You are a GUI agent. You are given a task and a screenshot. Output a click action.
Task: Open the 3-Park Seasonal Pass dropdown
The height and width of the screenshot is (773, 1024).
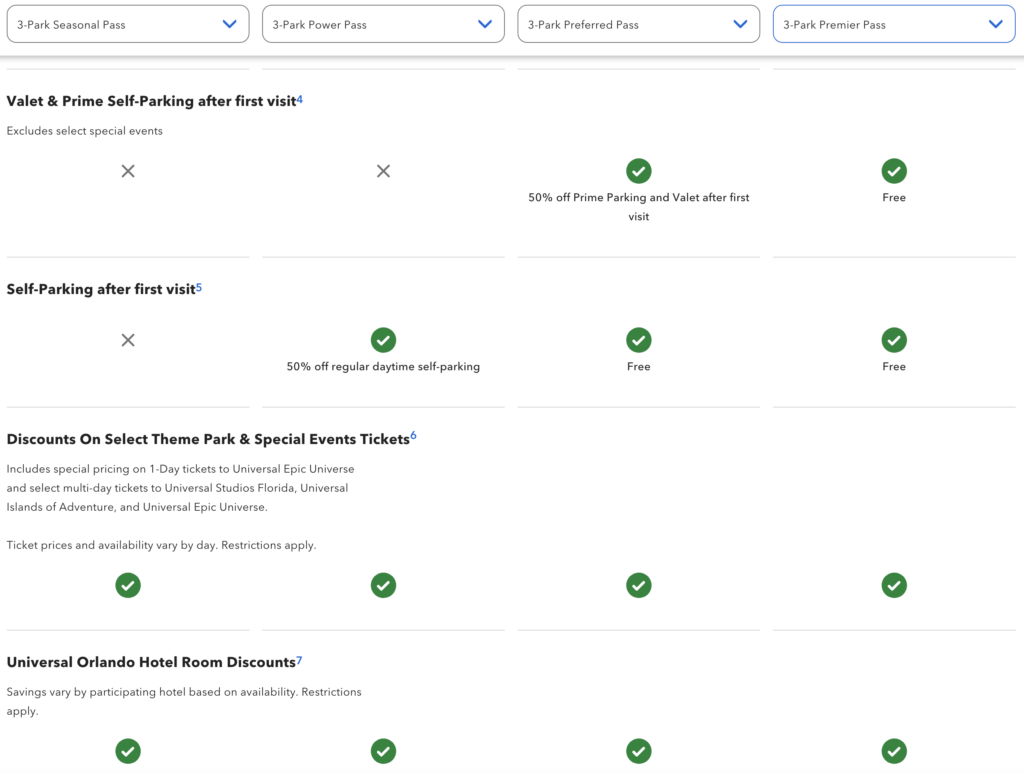[x=128, y=23]
